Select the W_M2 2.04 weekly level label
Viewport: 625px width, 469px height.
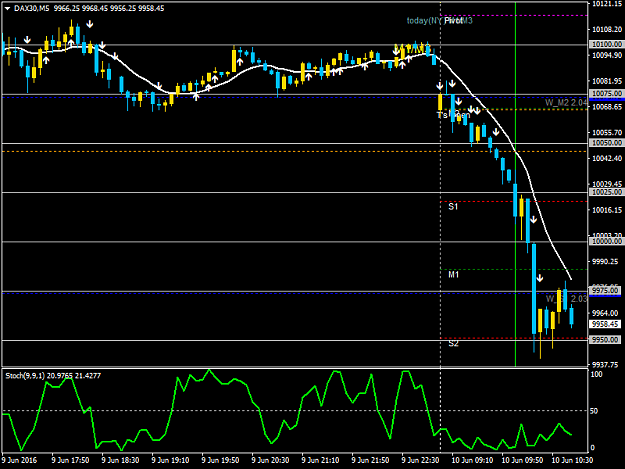(x=566, y=103)
